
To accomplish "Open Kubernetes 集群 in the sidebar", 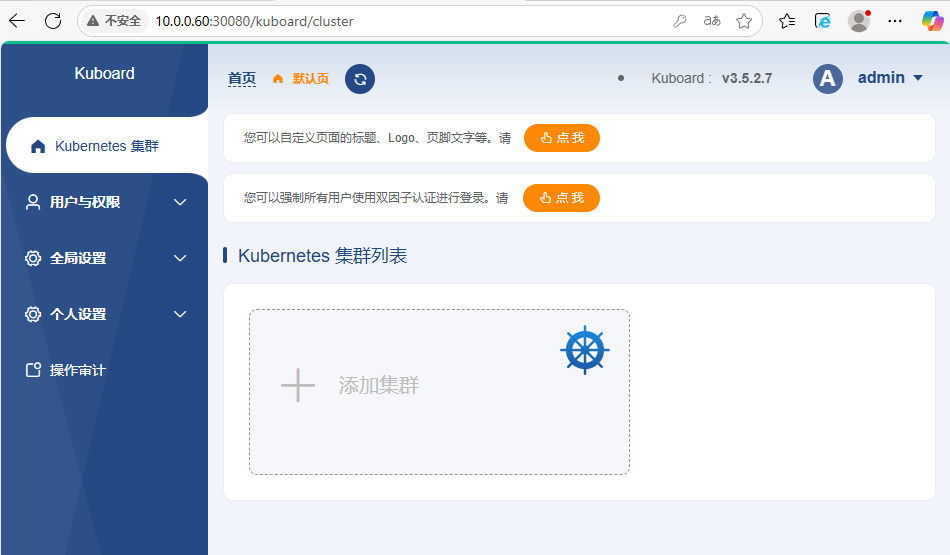I will click(107, 146).
